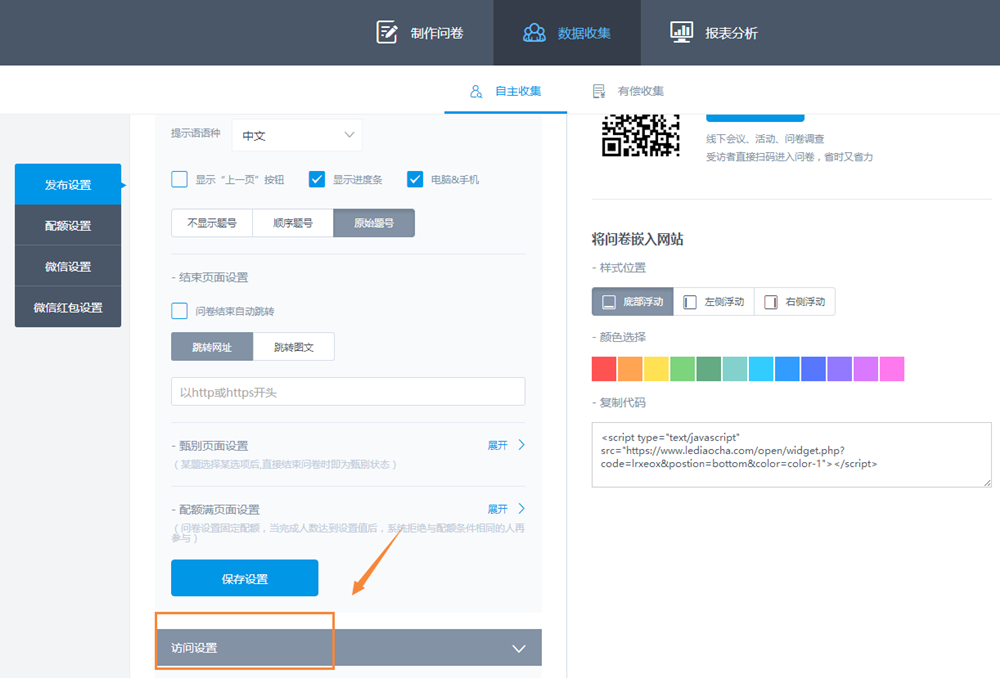Click the 自主收集 person icon

[476, 91]
